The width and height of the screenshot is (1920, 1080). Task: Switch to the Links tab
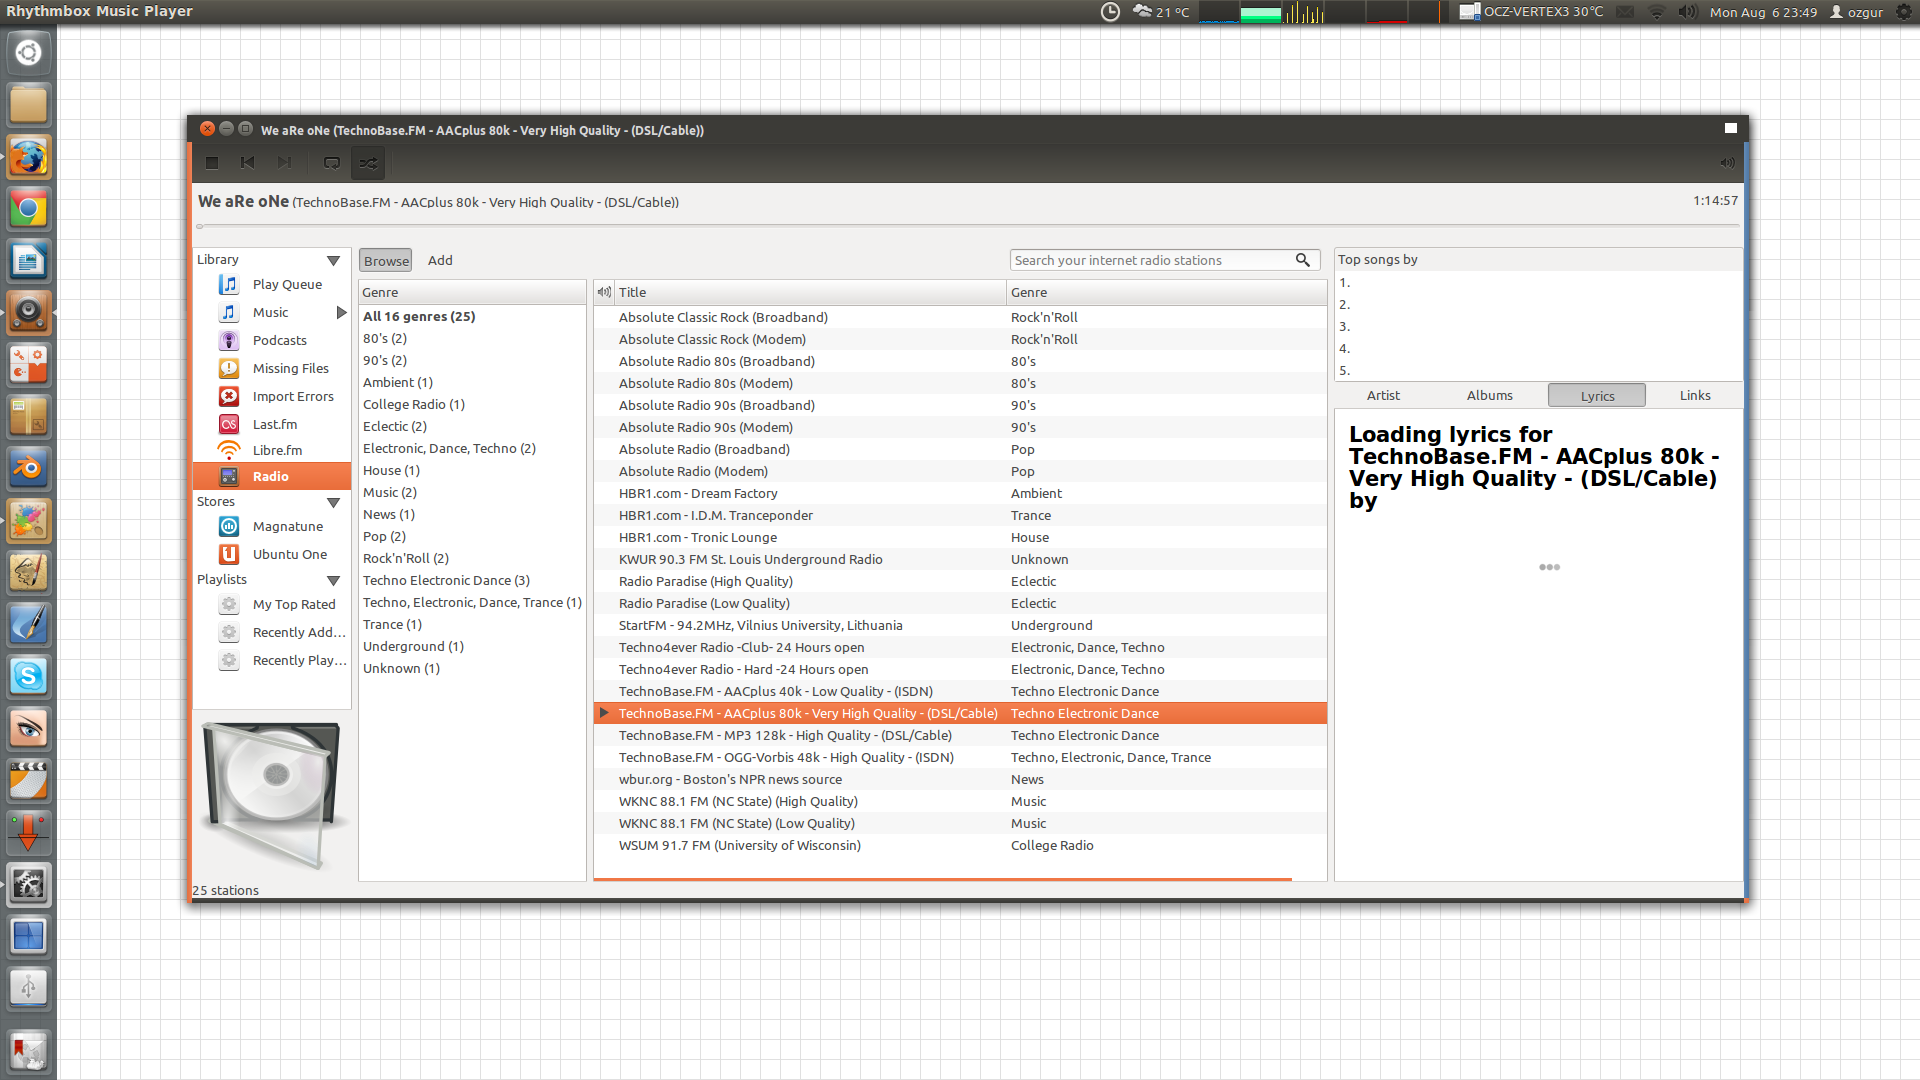1695,396
